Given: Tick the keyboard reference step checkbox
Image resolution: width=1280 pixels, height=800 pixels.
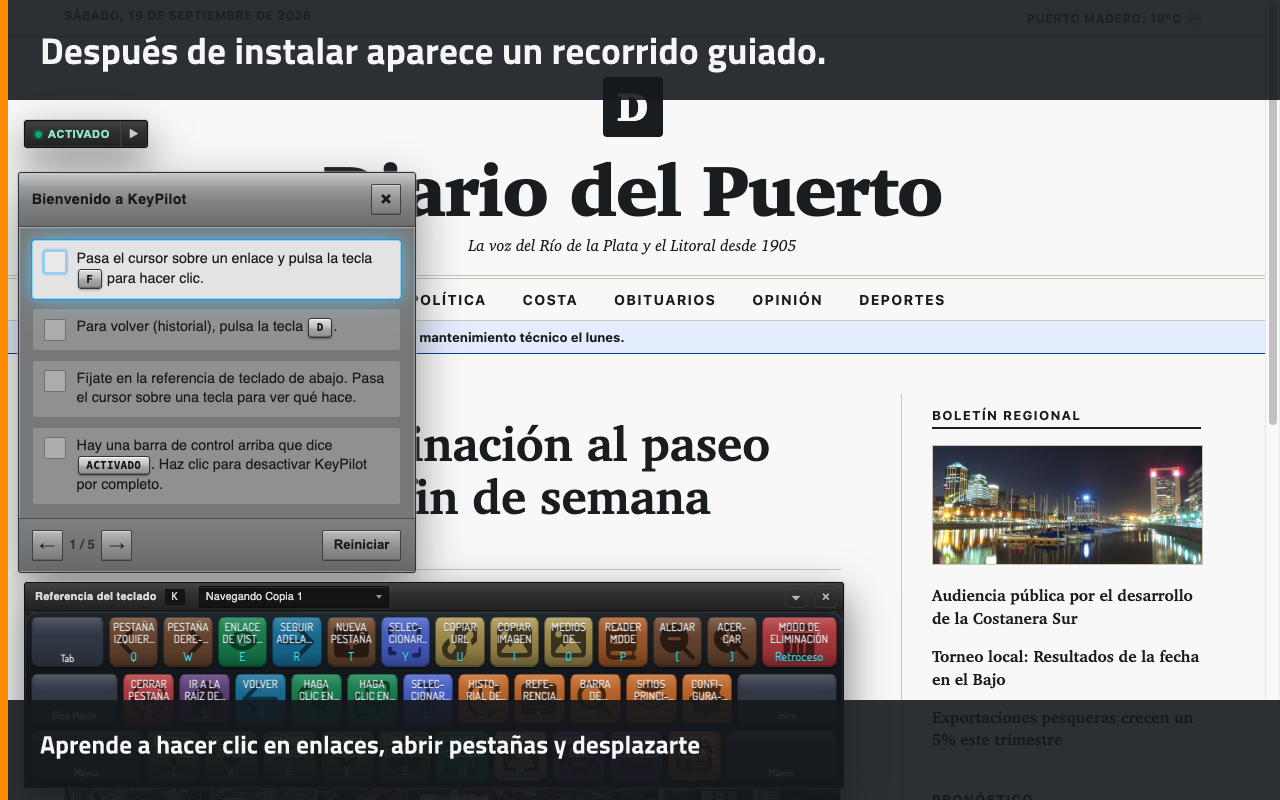Looking at the screenshot, I should 55,381.
